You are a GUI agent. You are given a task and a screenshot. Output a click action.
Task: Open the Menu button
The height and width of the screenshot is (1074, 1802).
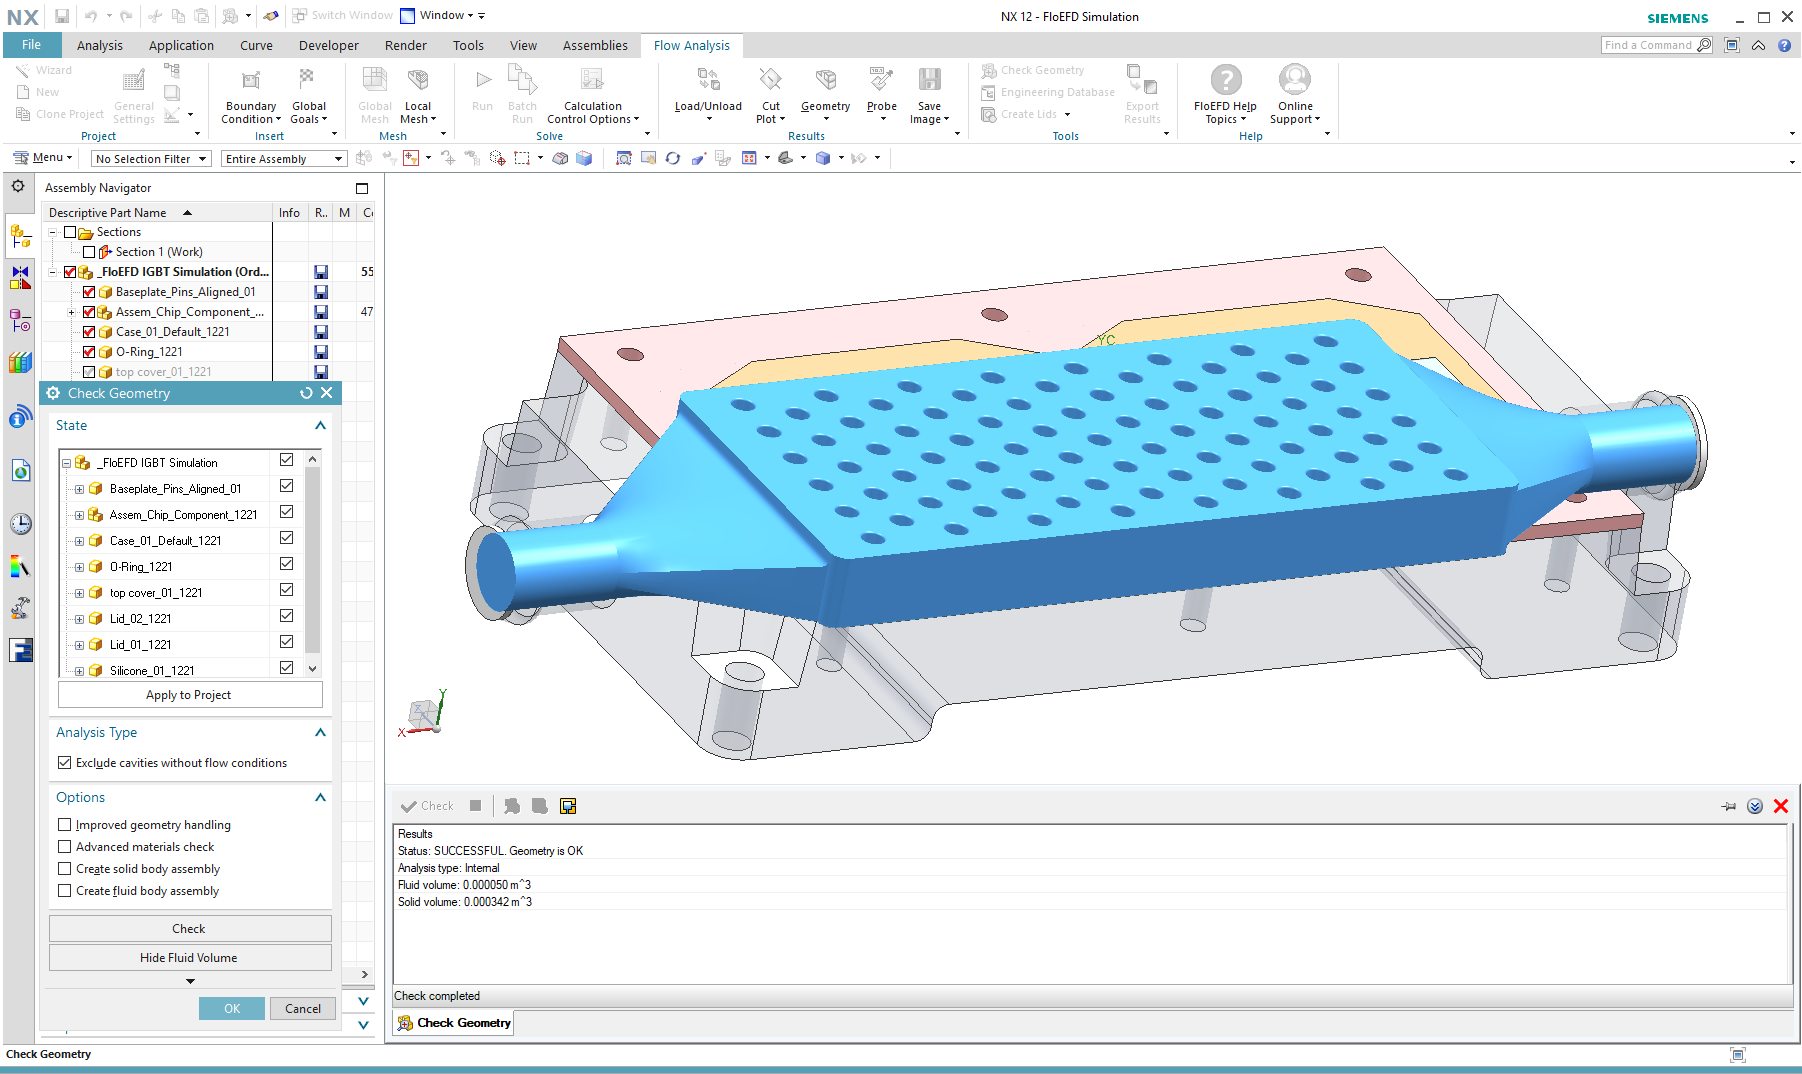coord(42,158)
